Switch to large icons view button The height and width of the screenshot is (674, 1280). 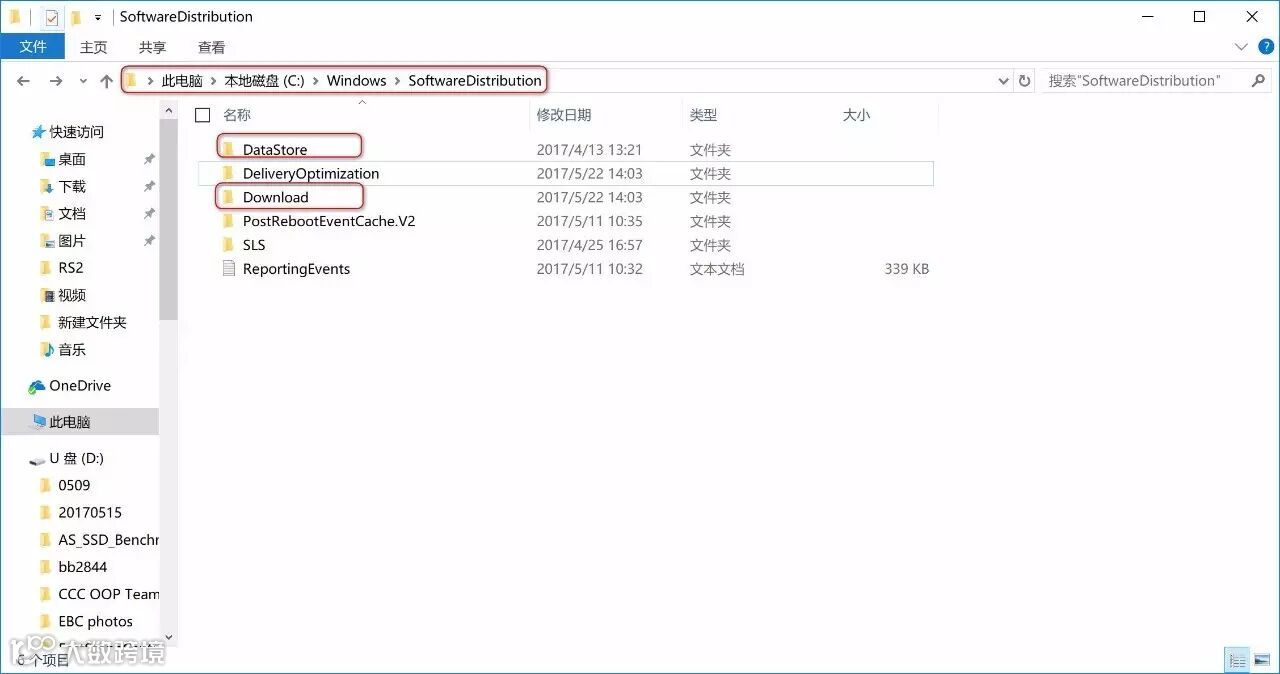[x=1261, y=660]
